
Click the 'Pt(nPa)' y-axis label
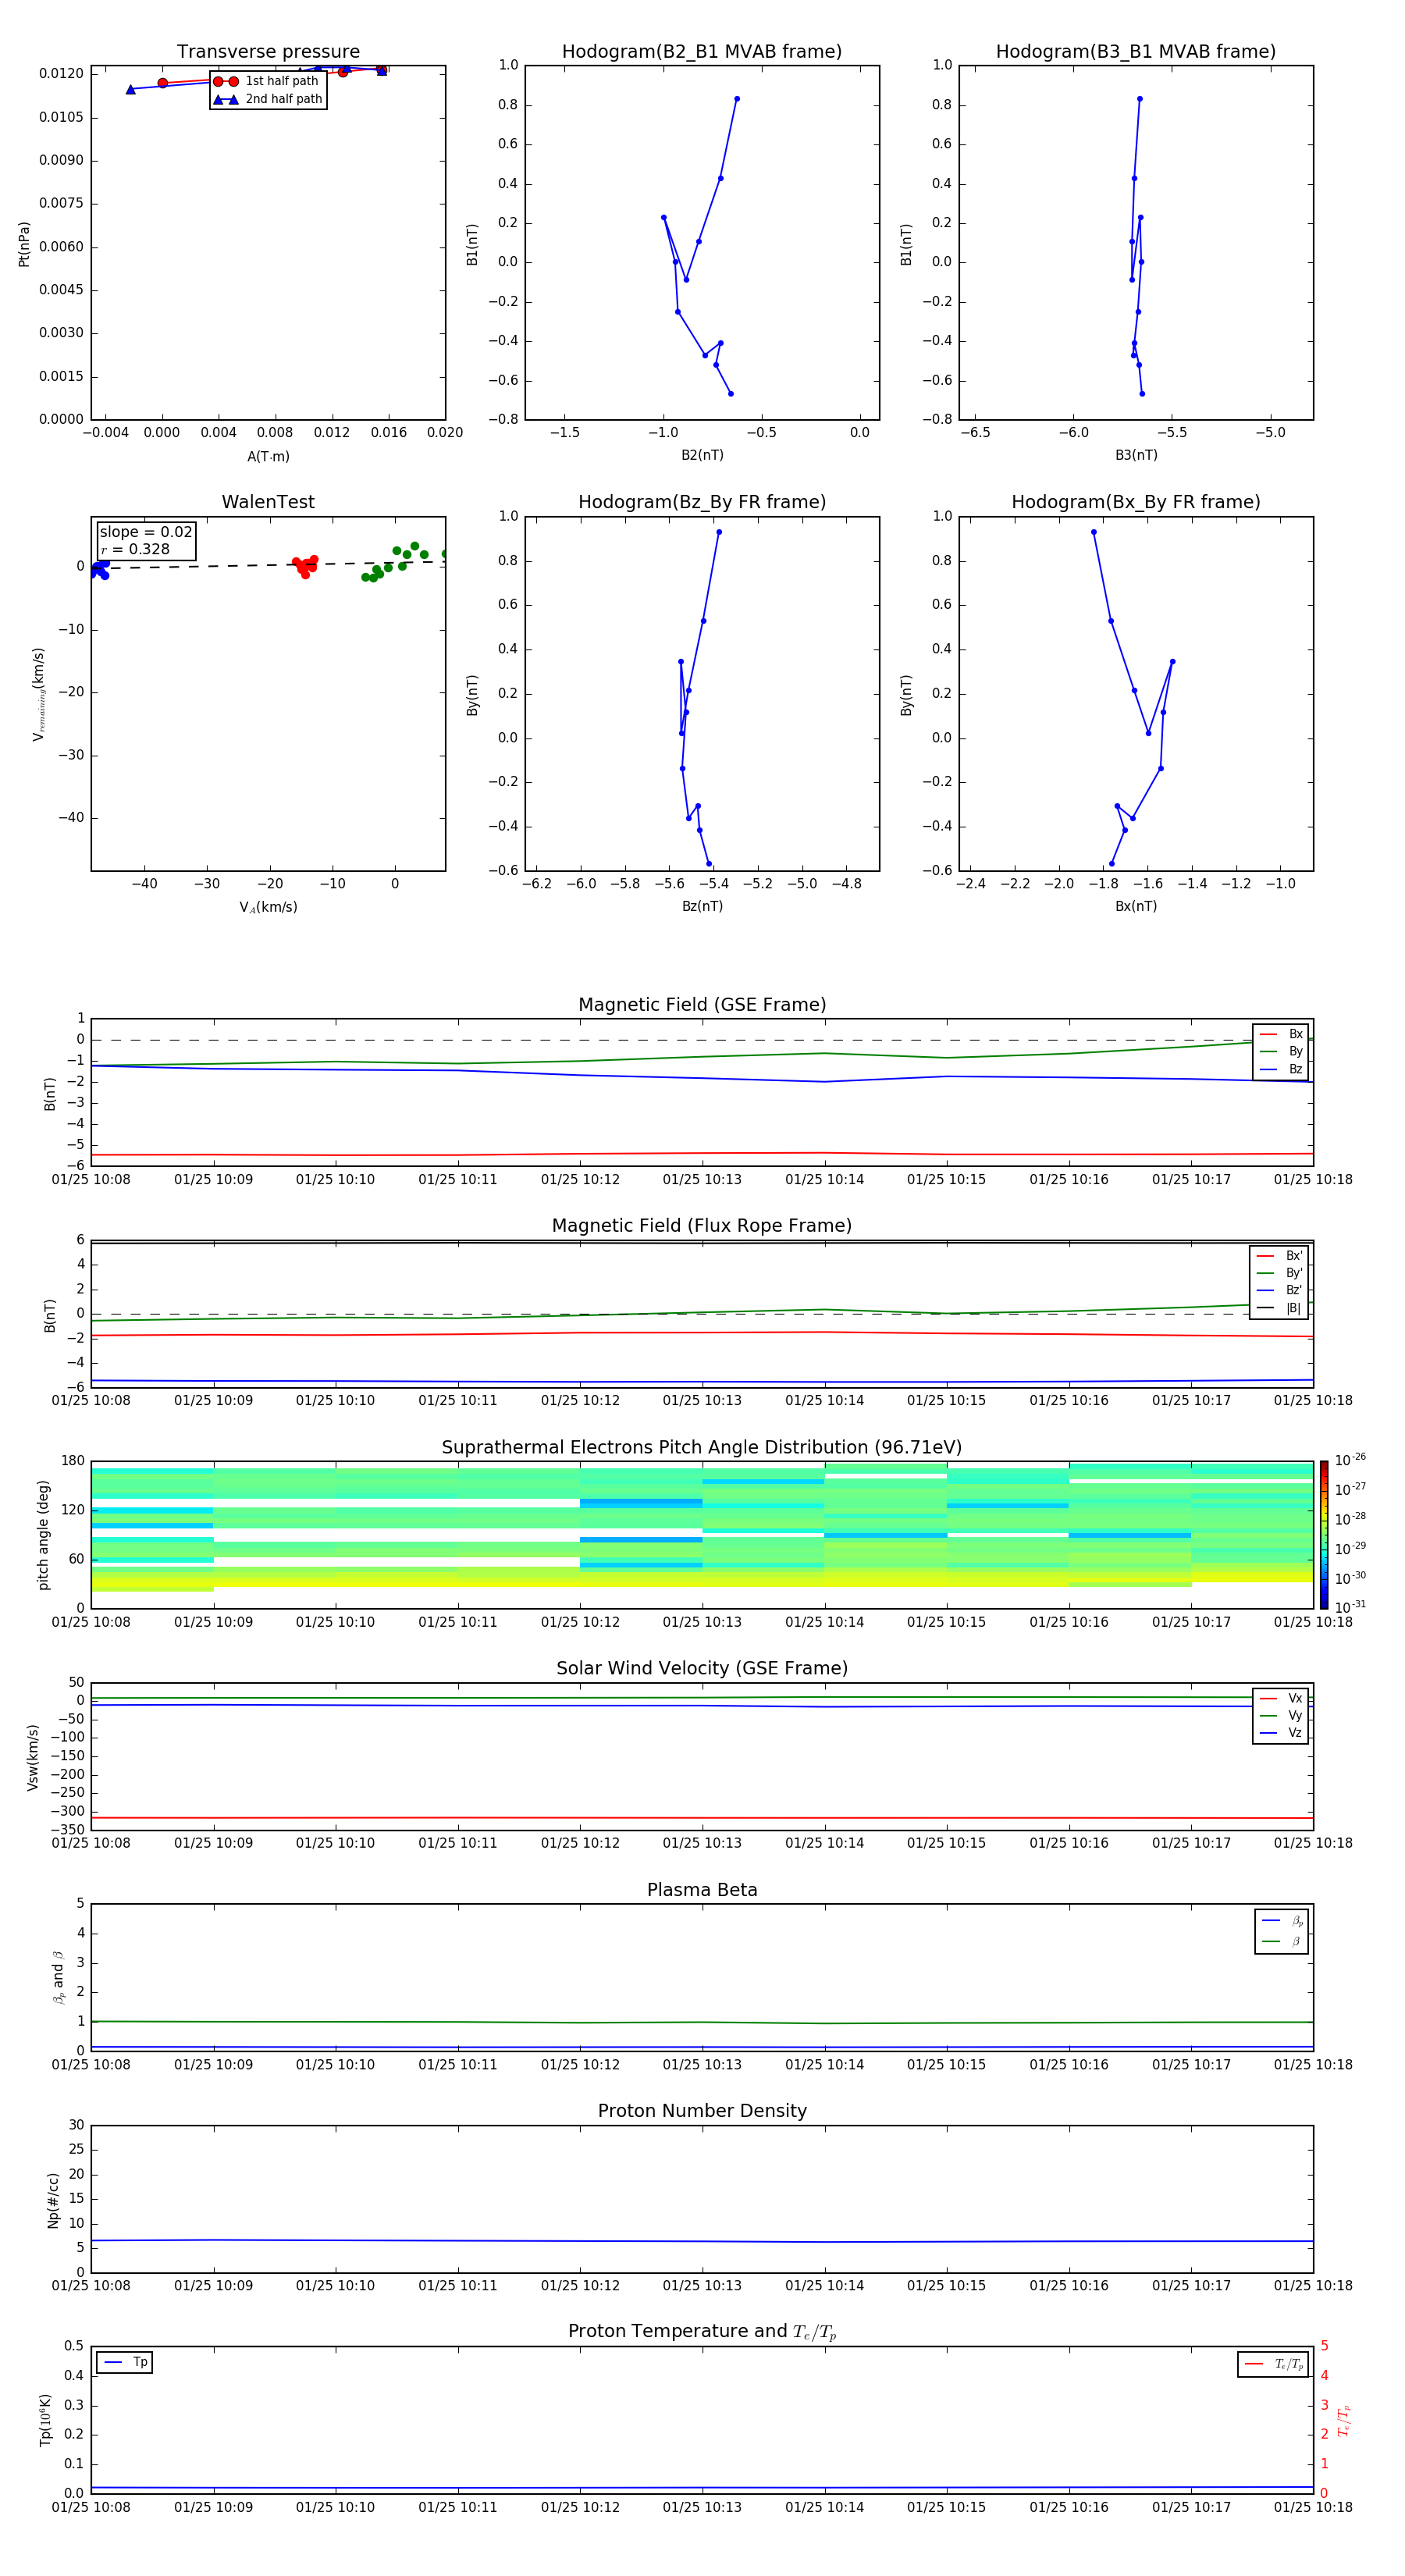click(24, 244)
